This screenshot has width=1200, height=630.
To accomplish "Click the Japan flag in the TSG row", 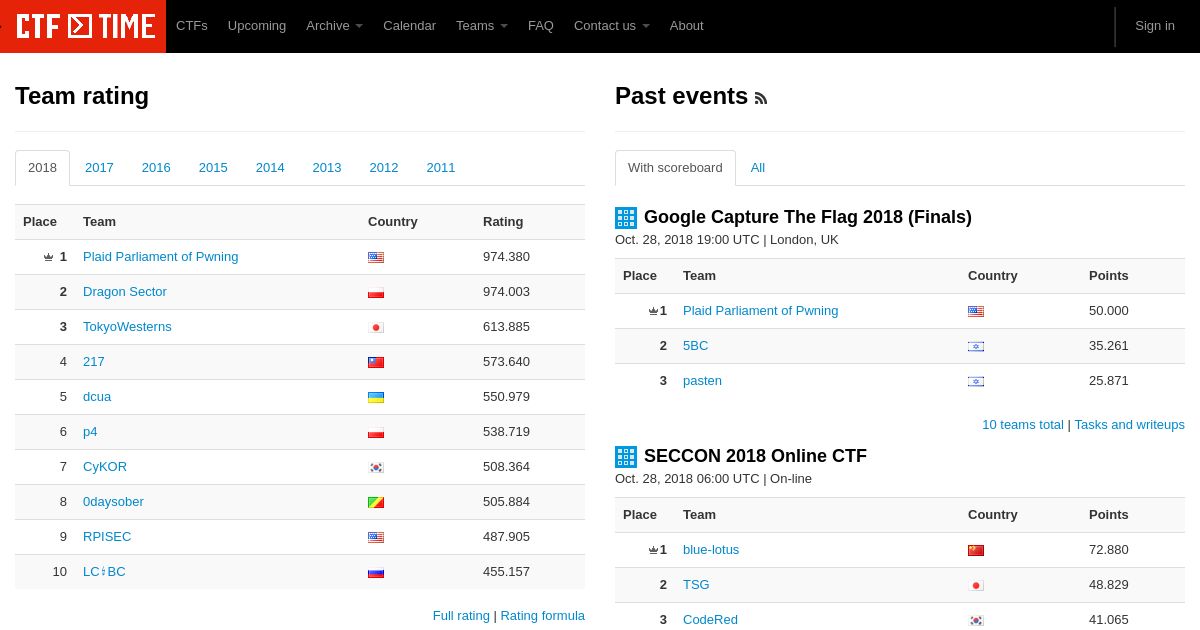I will pyautogui.click(x=976, y=585).
